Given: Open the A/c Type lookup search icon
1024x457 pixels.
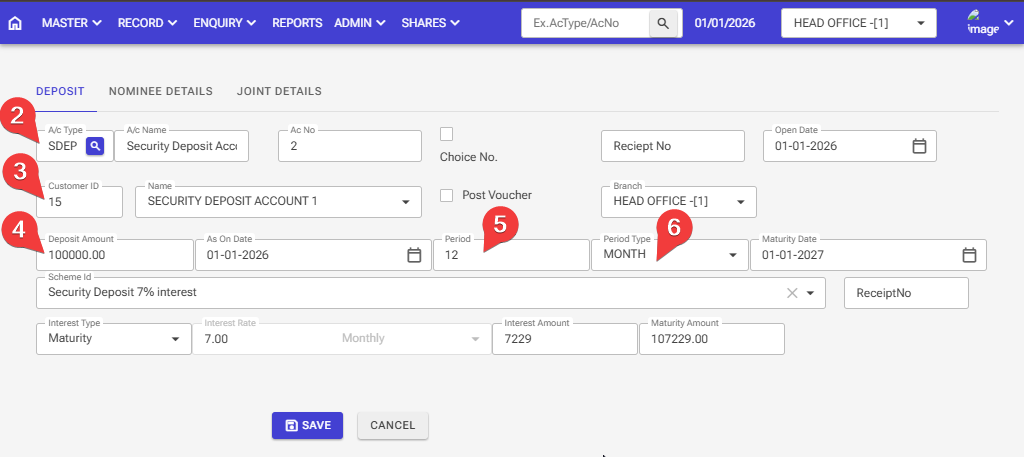Looking at the screenshot, I should 94,146.
